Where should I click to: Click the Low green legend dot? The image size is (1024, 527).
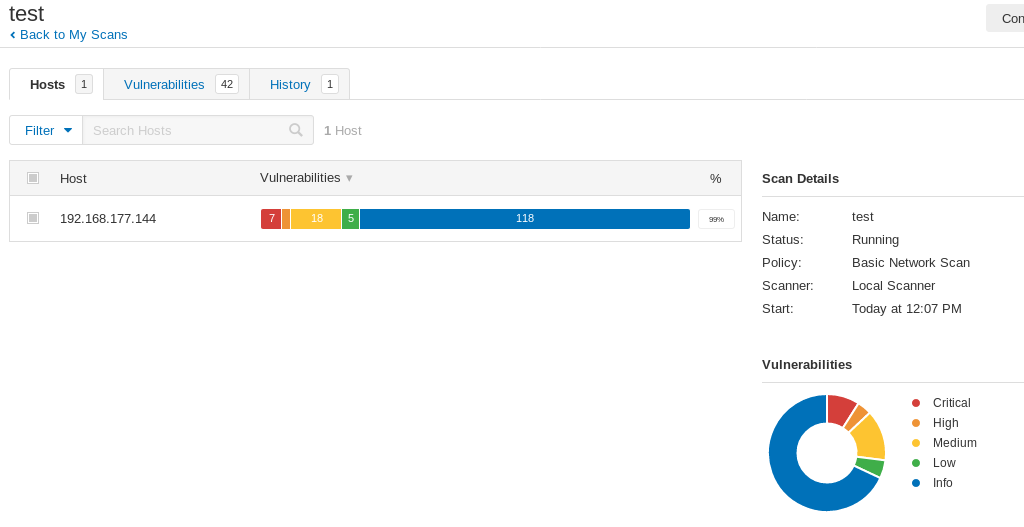(916, 463)
